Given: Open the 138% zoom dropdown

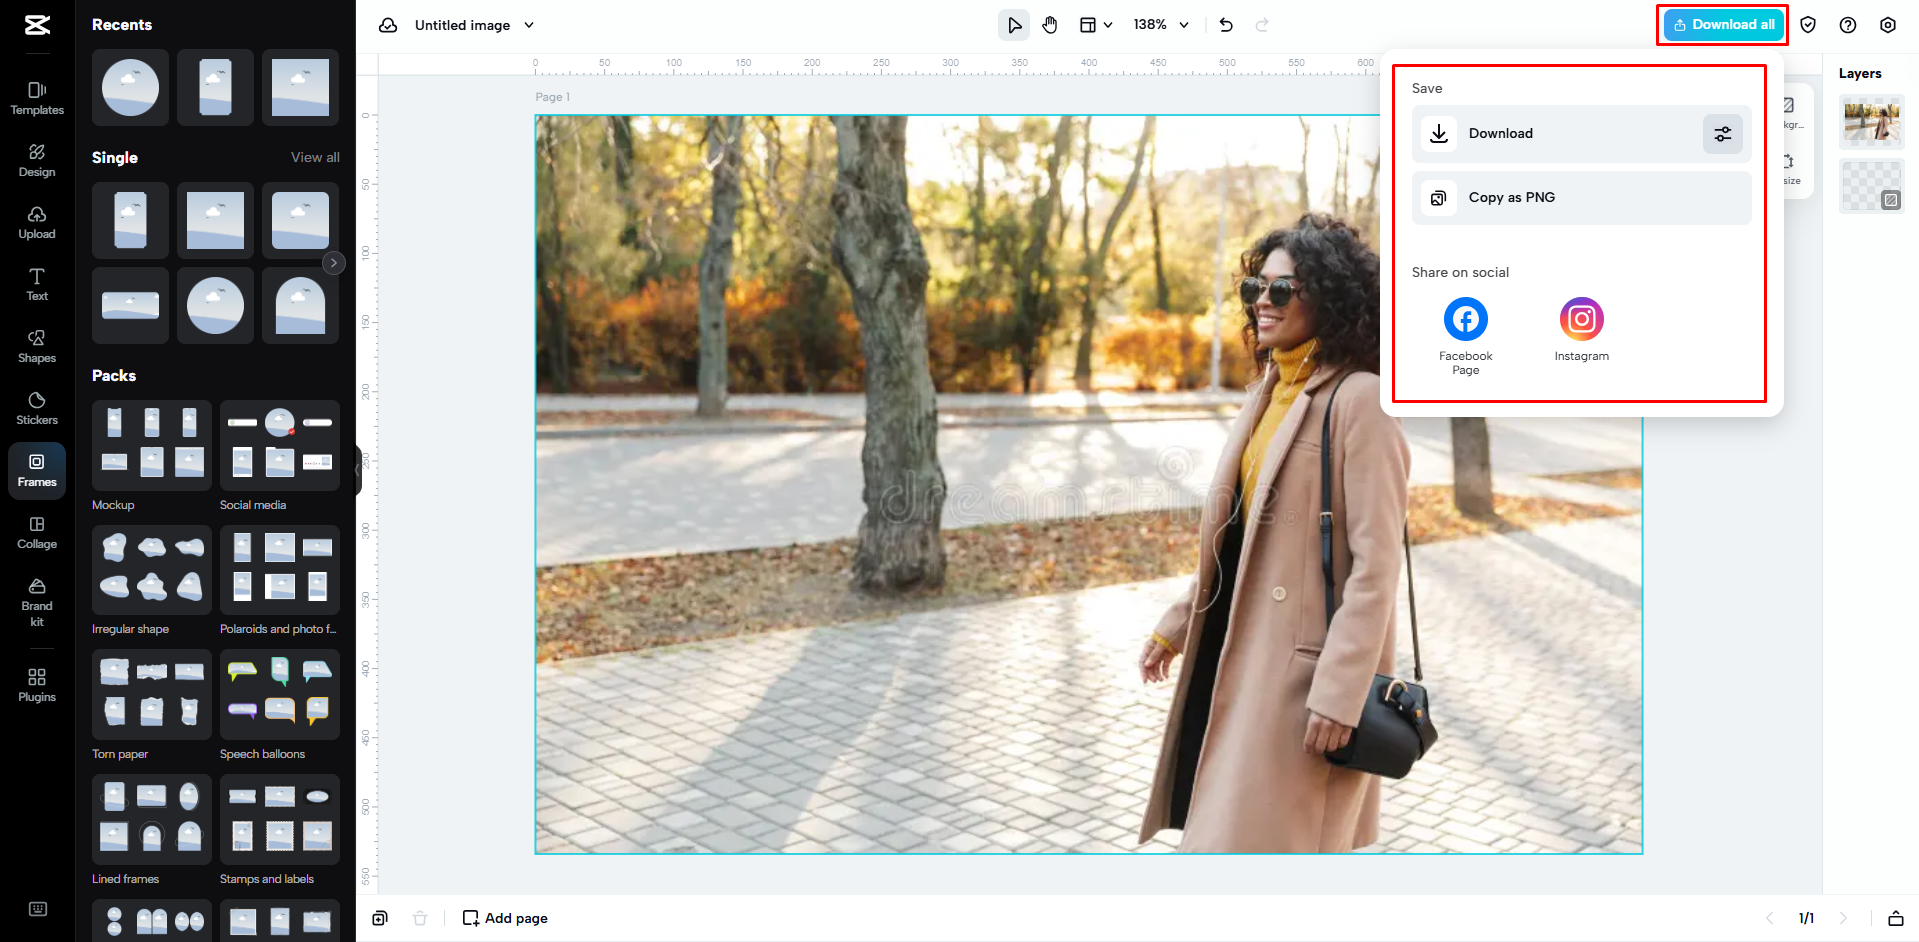Looking at the screenshot, I should 1161,25.
